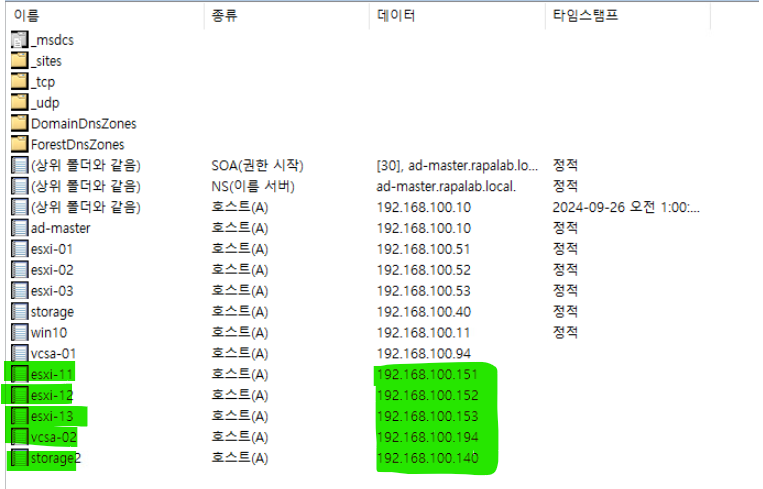Click the 2024-09-26 timestamp cell
The image size is (763, 489).
(x=626, y=207)
